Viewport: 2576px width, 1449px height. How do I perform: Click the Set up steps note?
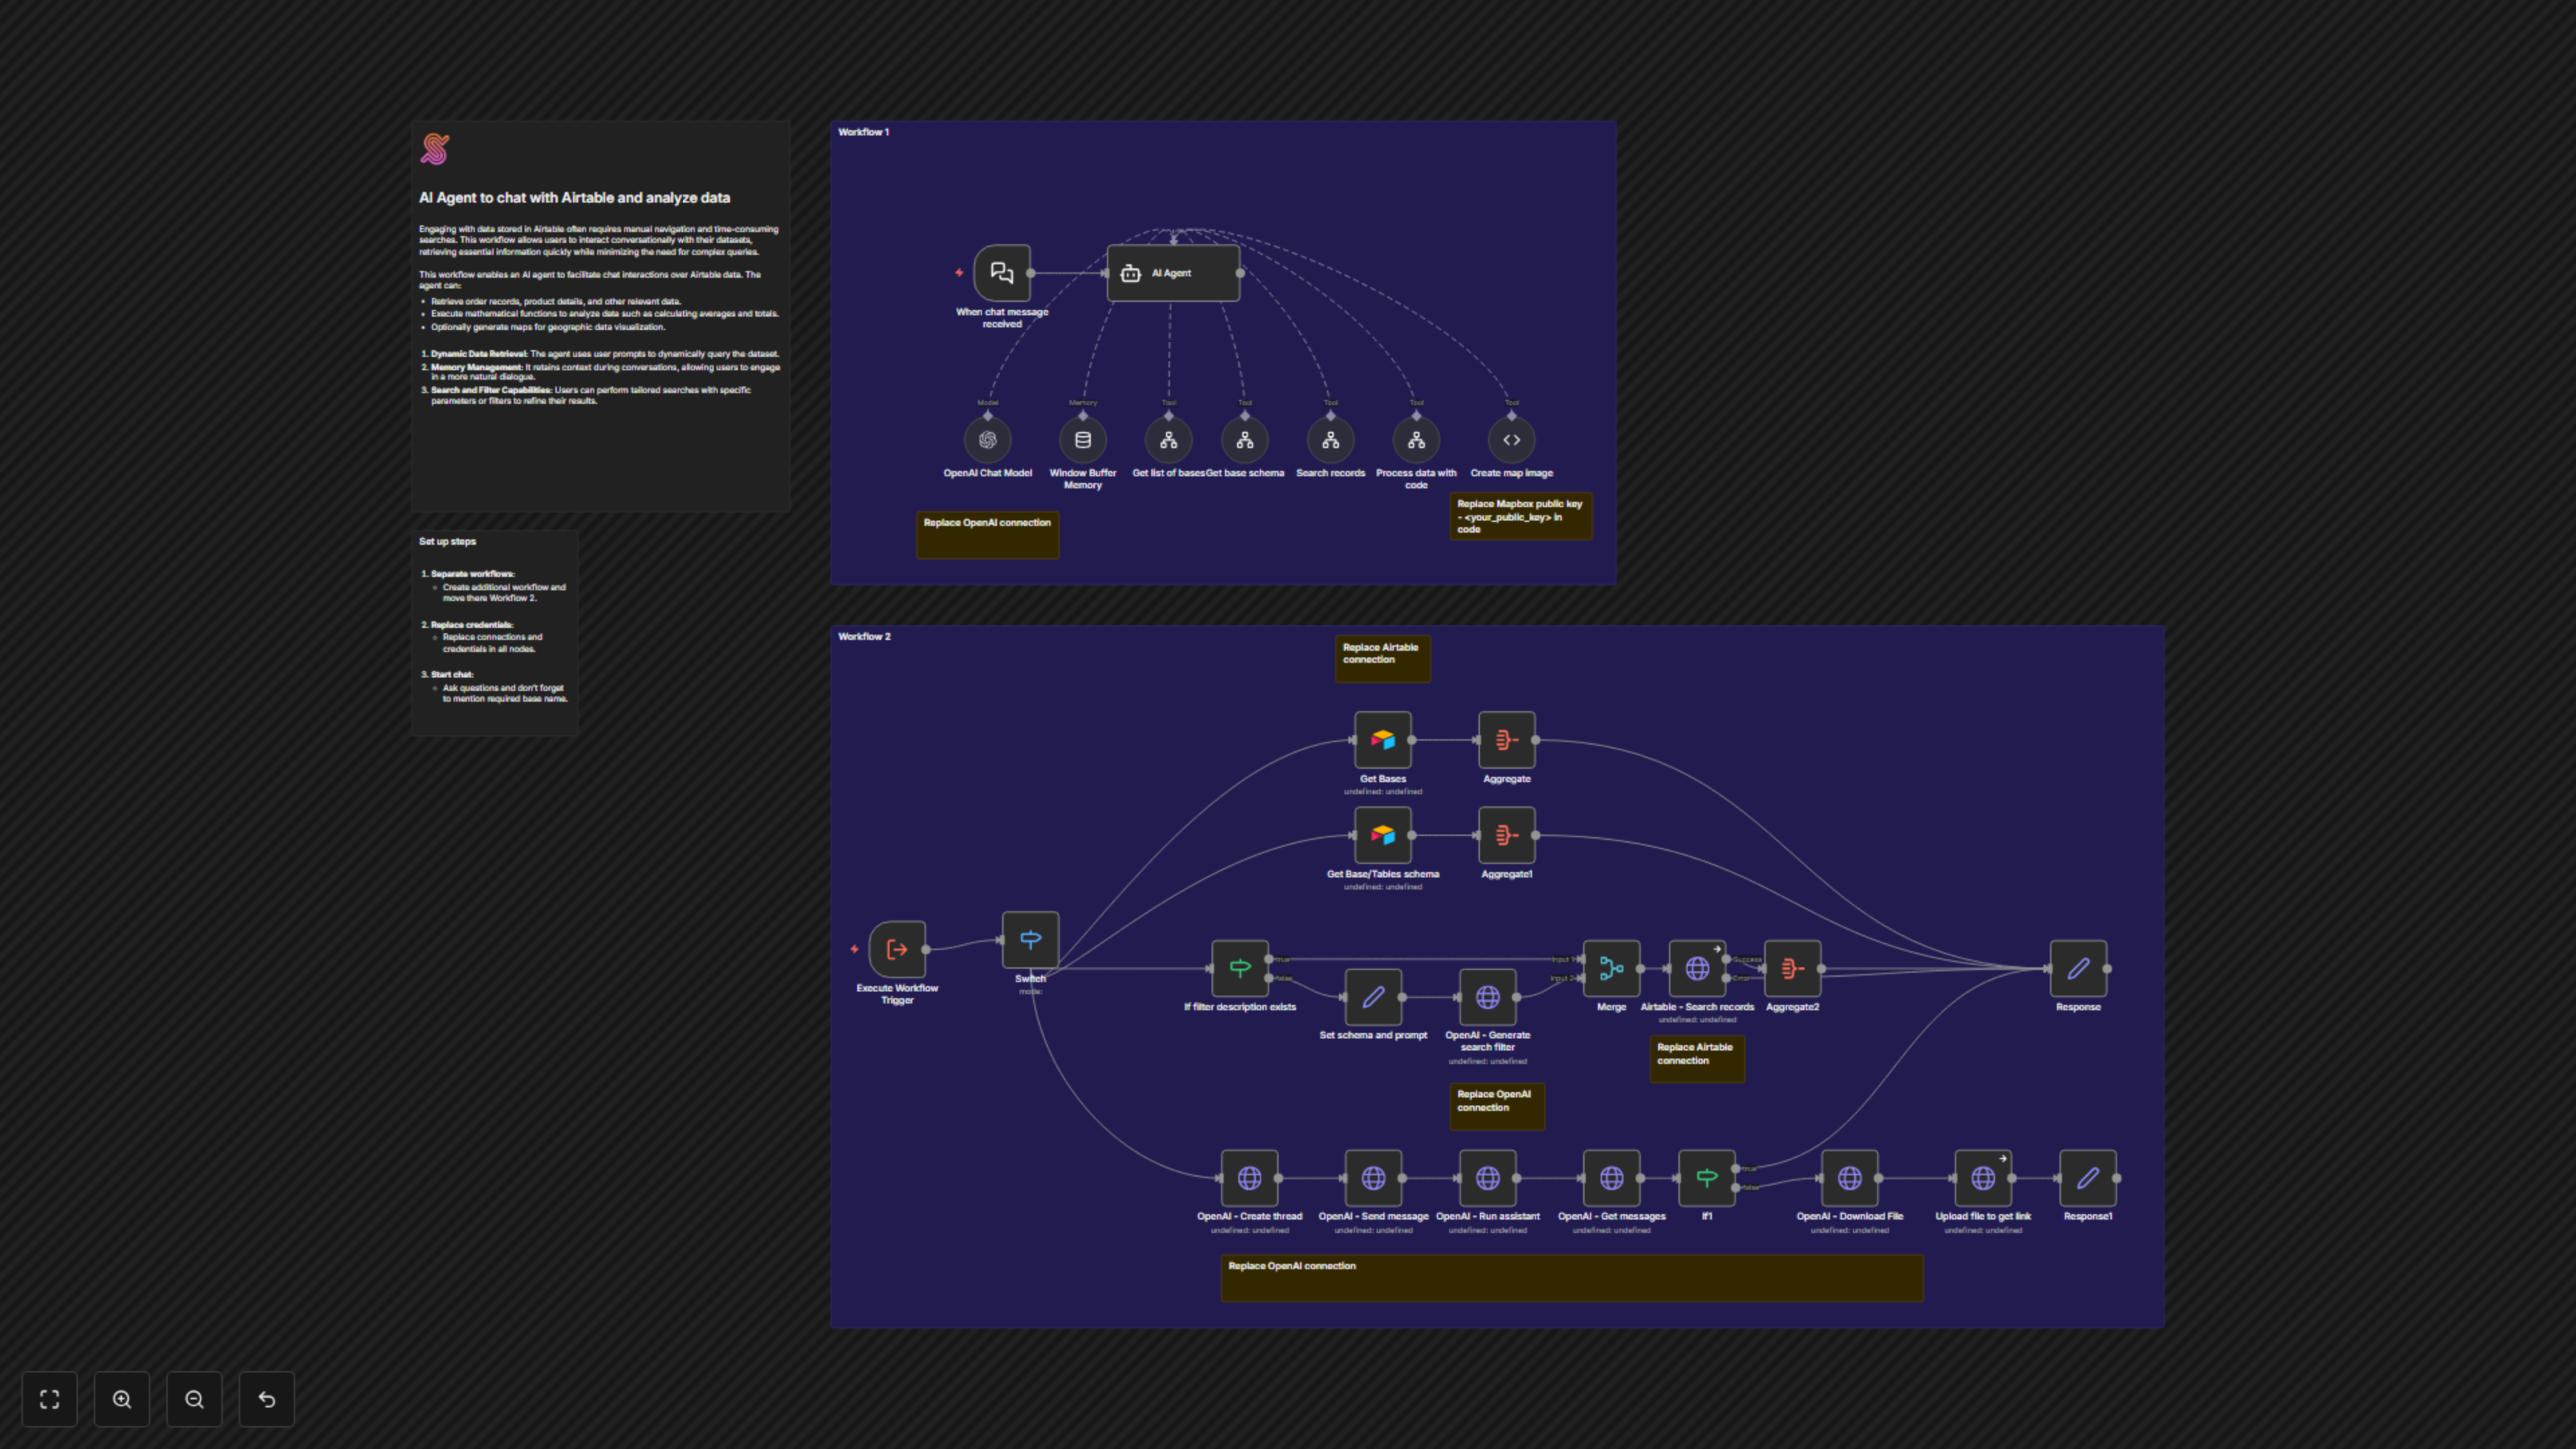tap(494, 632)
